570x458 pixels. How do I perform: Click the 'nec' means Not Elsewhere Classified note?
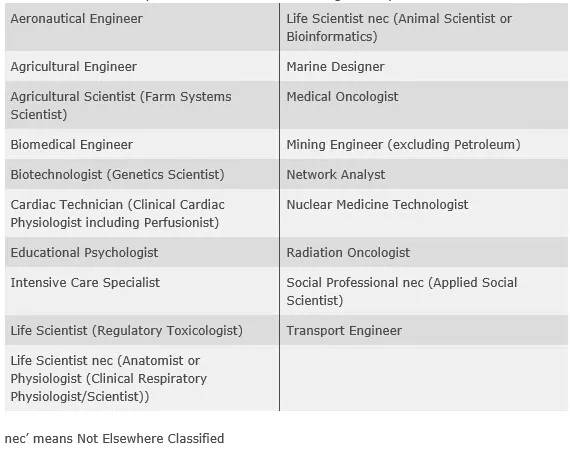[115, 438]
